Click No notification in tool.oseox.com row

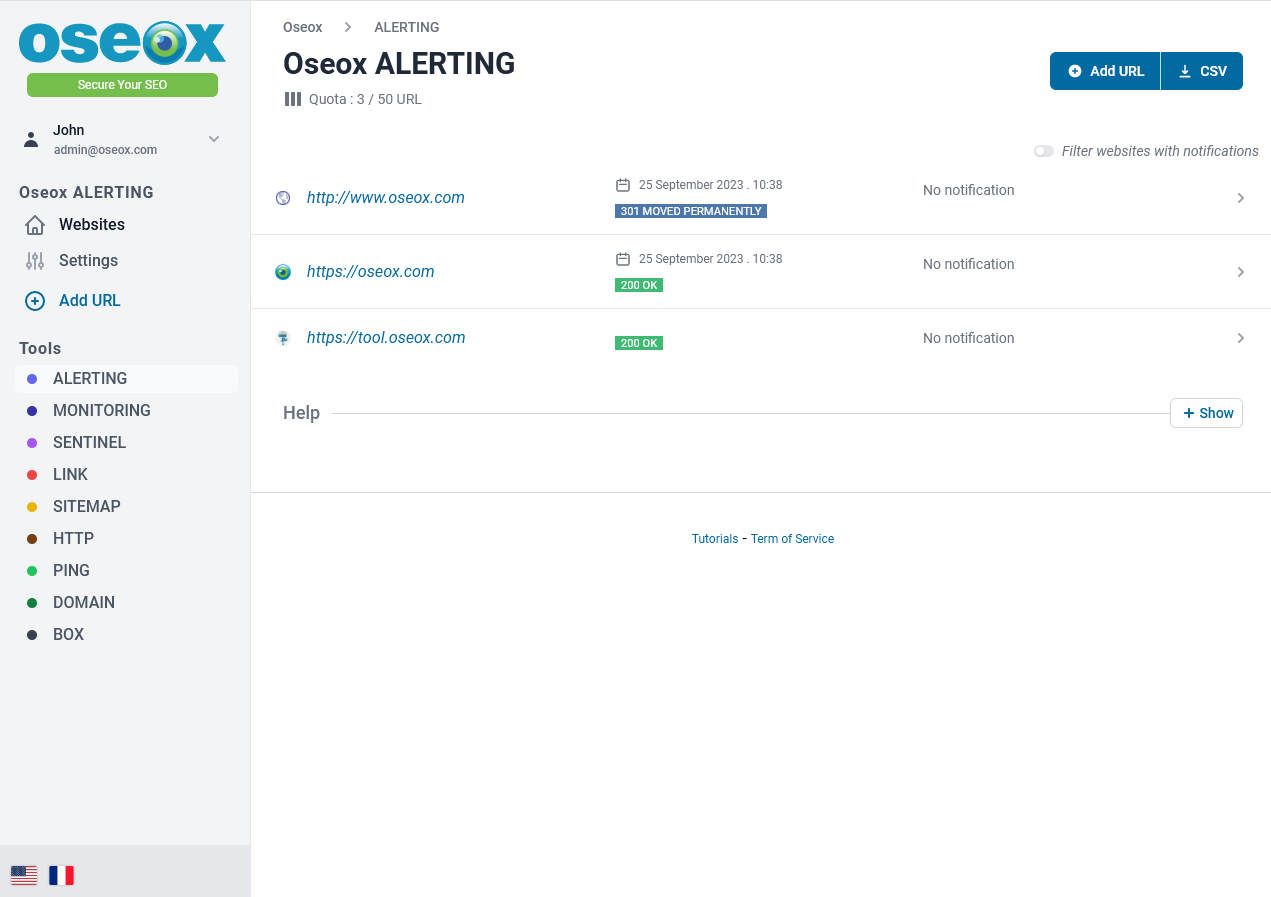(968, 338)
